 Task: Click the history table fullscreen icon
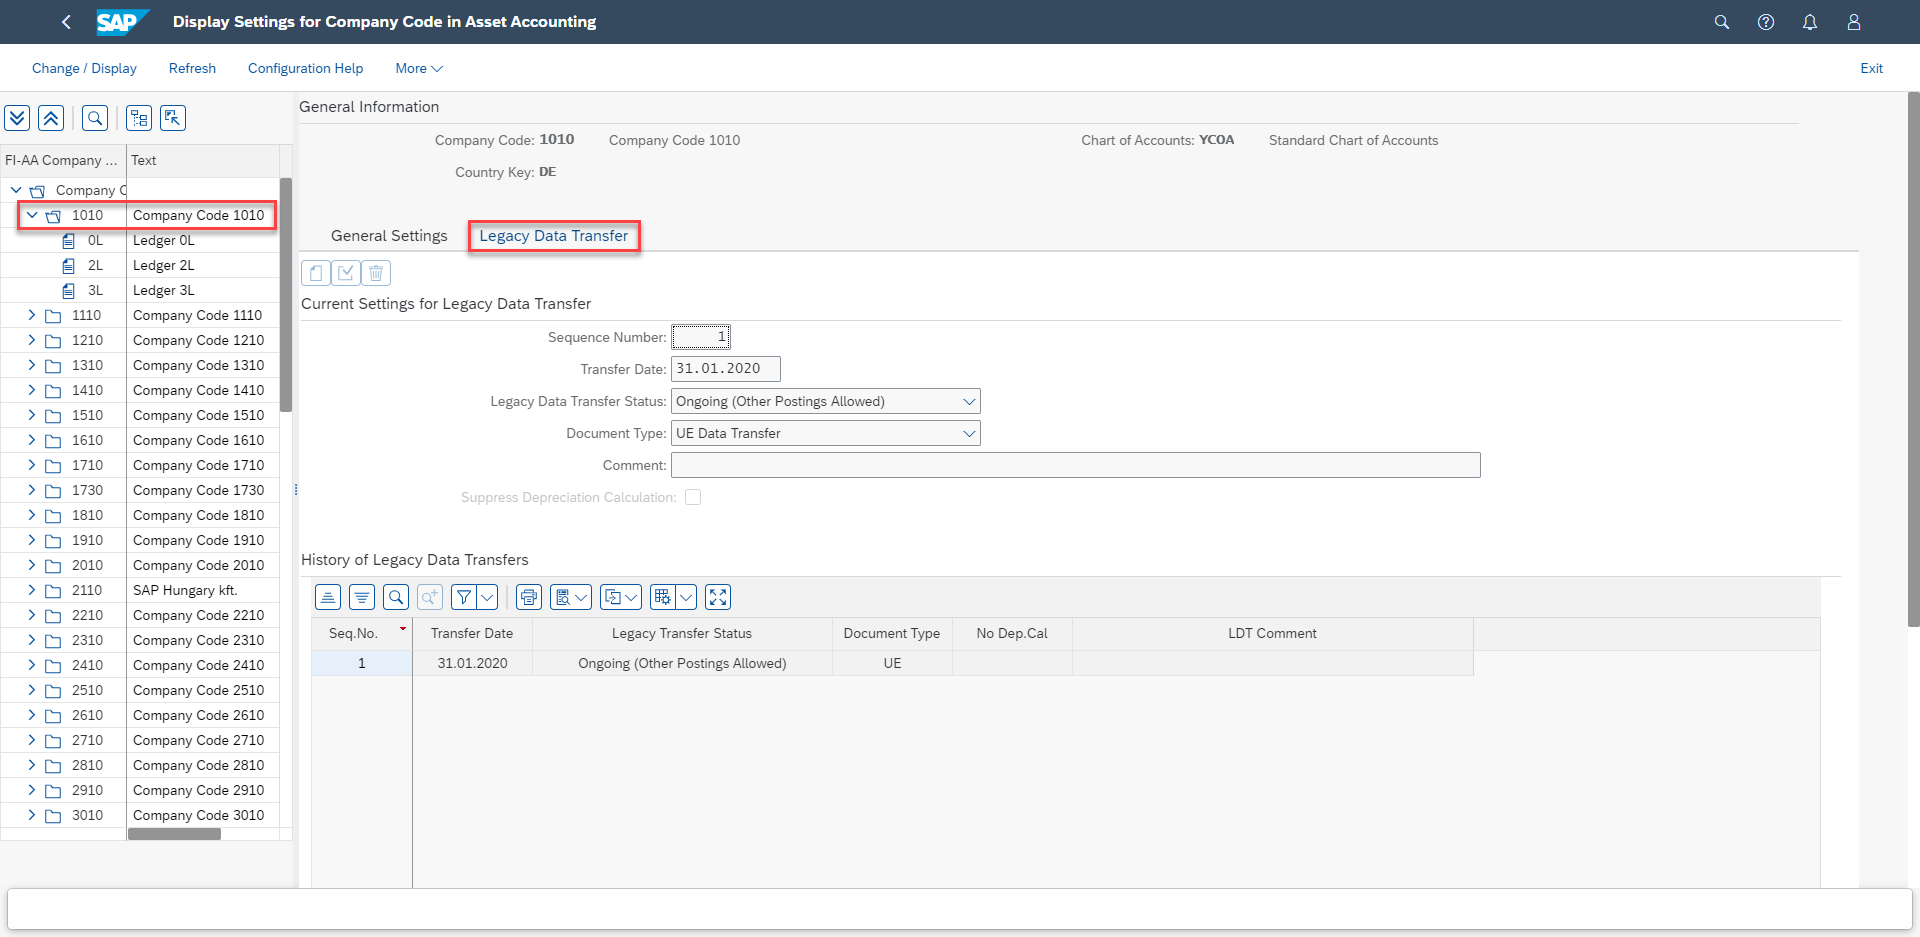(x=718, y=597)
